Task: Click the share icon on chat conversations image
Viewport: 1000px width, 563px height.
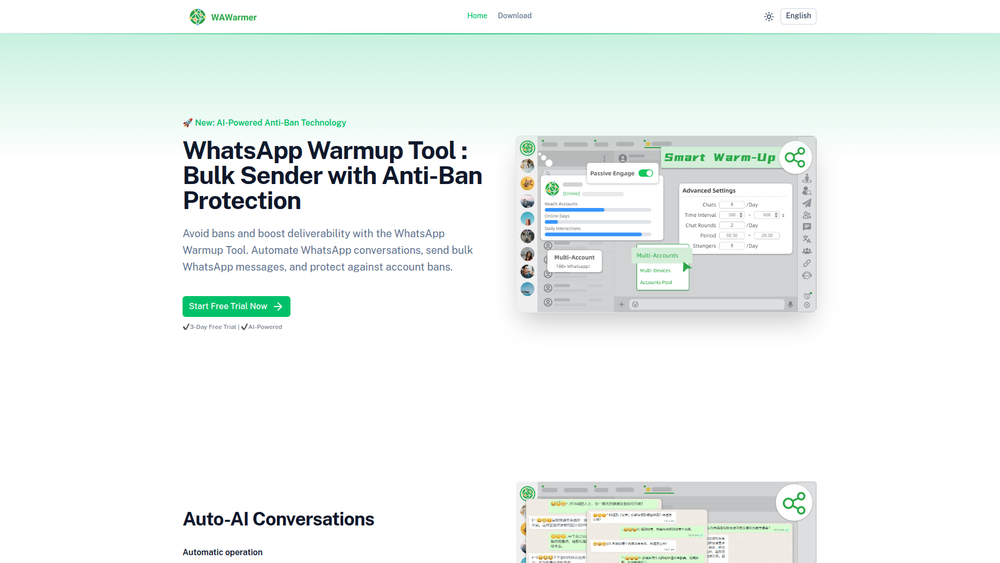Action: (794, 503)
